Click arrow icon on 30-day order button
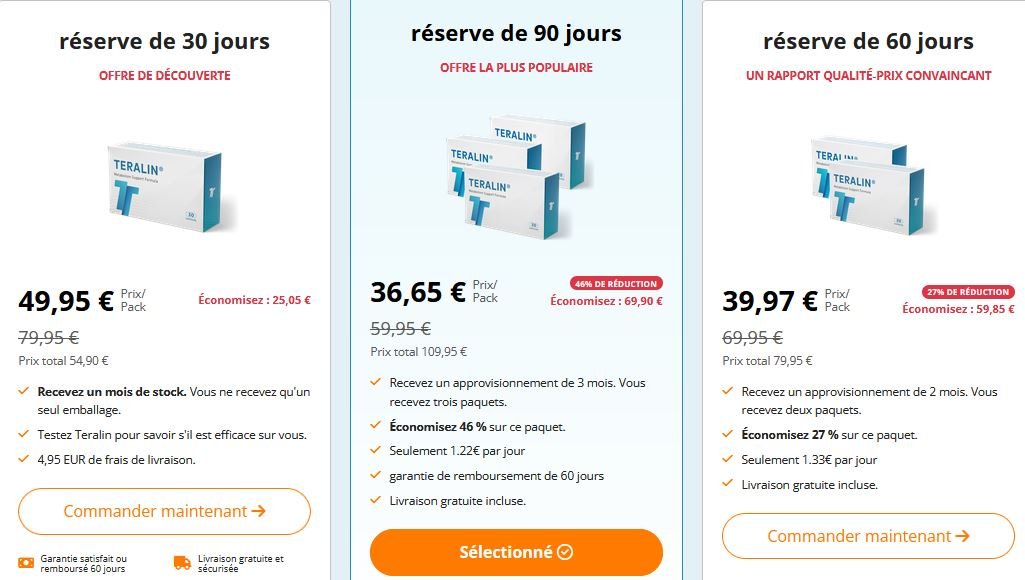Image resolution: width=1025 pixels, height=580 pixels. [259, 511]
